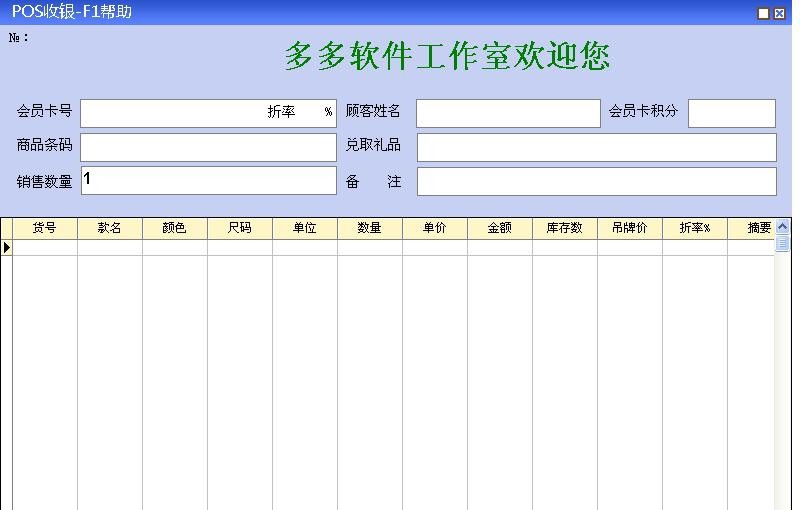
Task: Select the first row's arrow indicator
Action: click(7, 247)
